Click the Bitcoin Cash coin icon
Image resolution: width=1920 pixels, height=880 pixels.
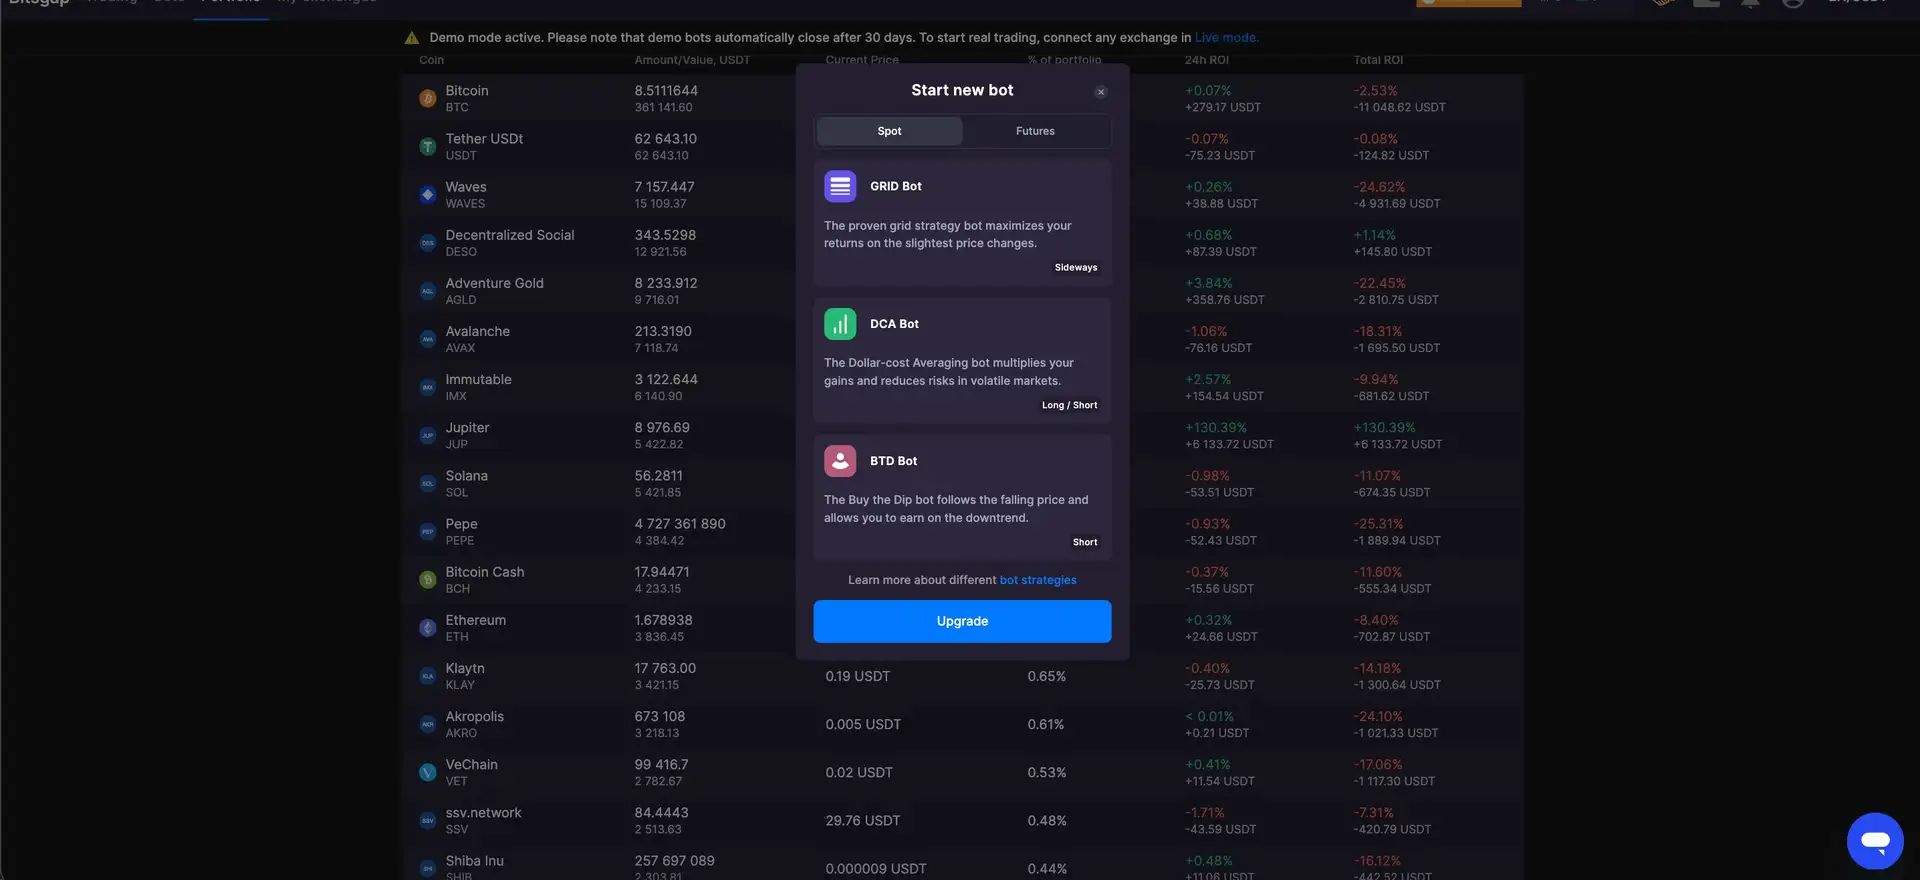click(x=428, y=580)
